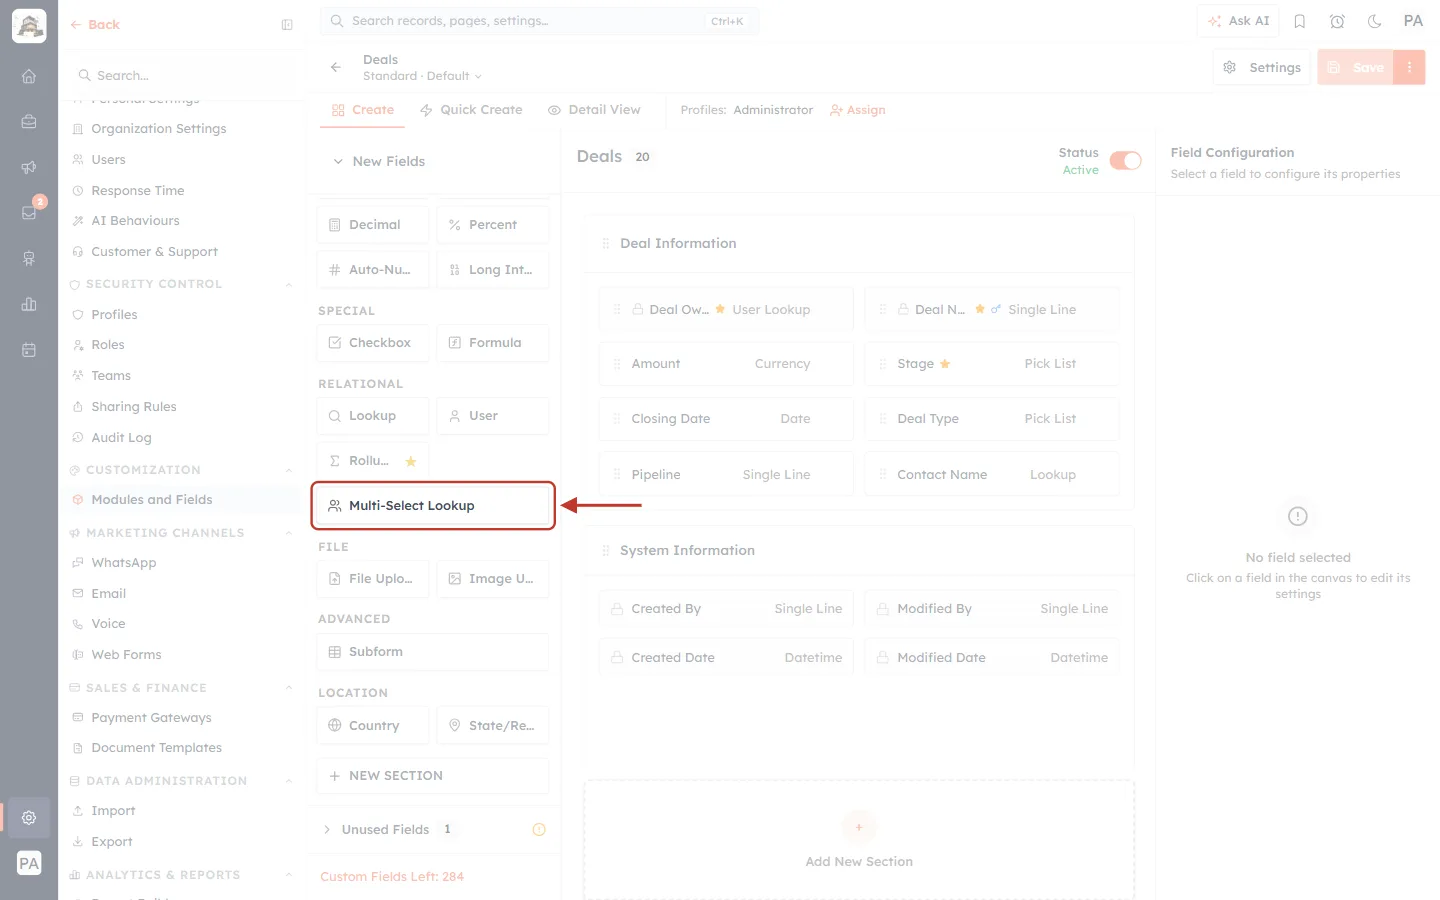Pick the Multi-Select Lookup field type
The width and height of the screenshot is (1440, 900).
pyautogui.click(x=433, y=506)
